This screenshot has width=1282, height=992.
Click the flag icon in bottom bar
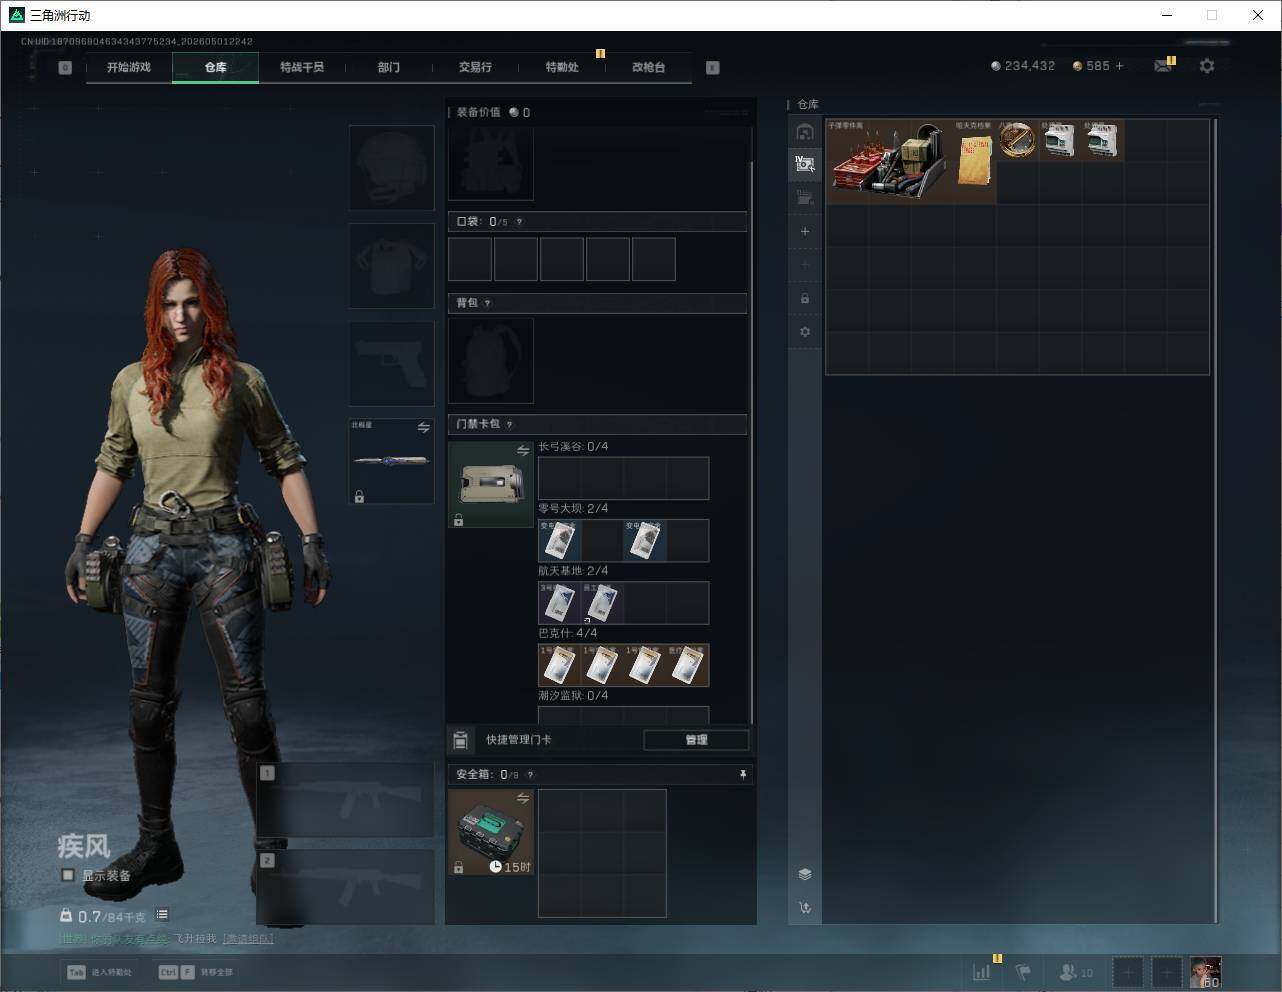click(1023, 971)
